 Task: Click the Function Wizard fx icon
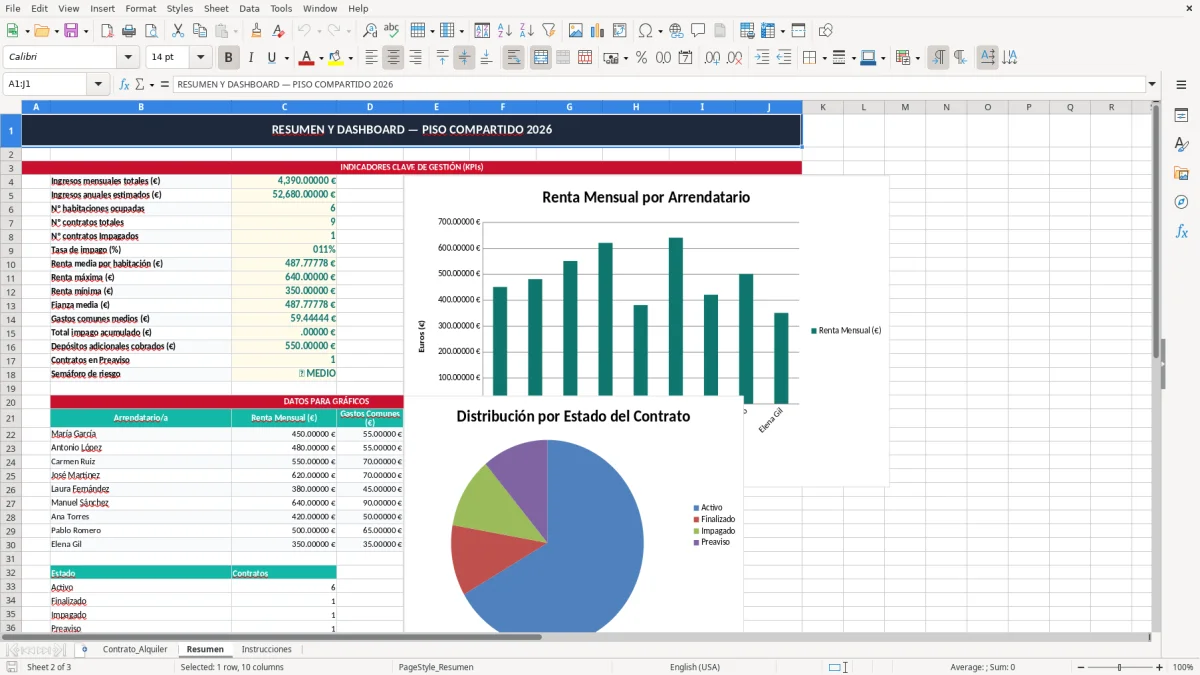point(125,84)
